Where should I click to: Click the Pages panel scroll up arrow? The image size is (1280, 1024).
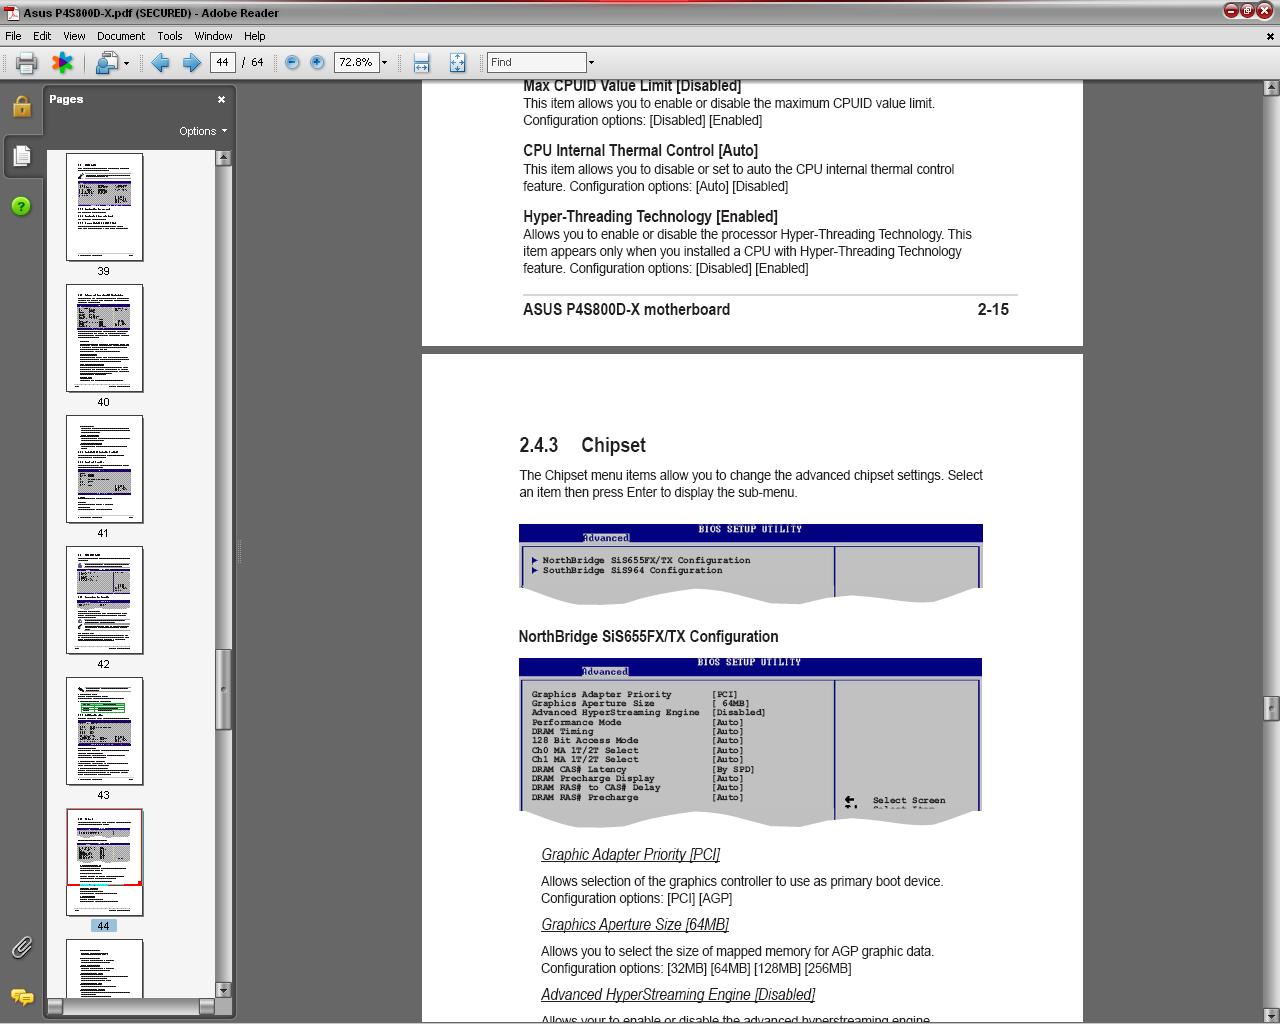[224, 158]
